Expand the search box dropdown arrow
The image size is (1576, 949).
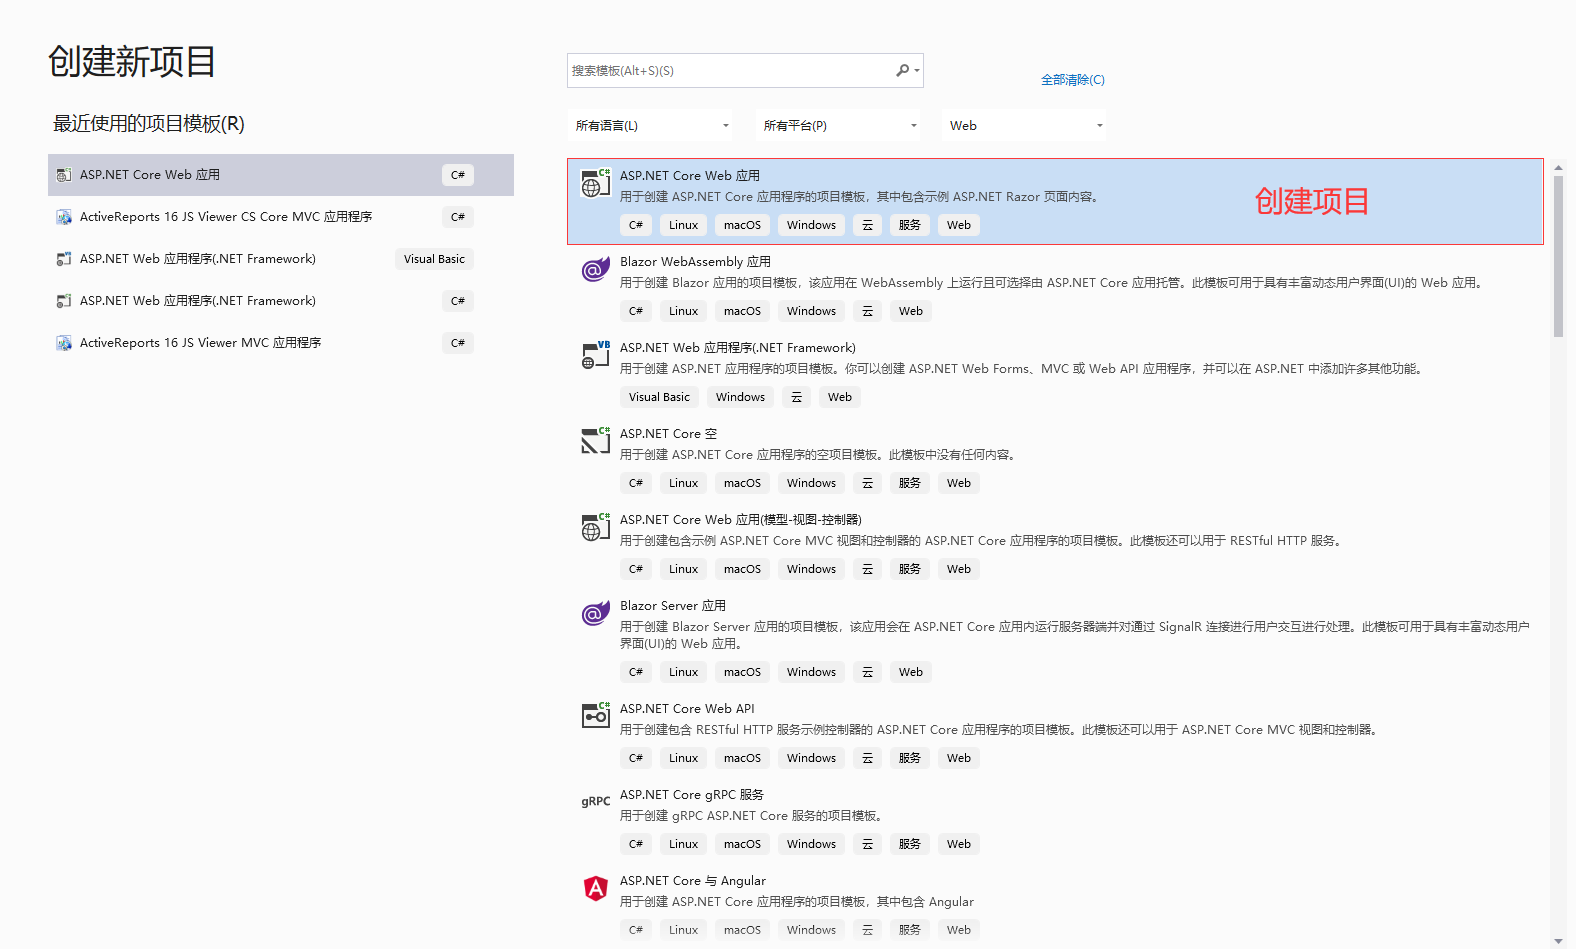tap(917, 71)
